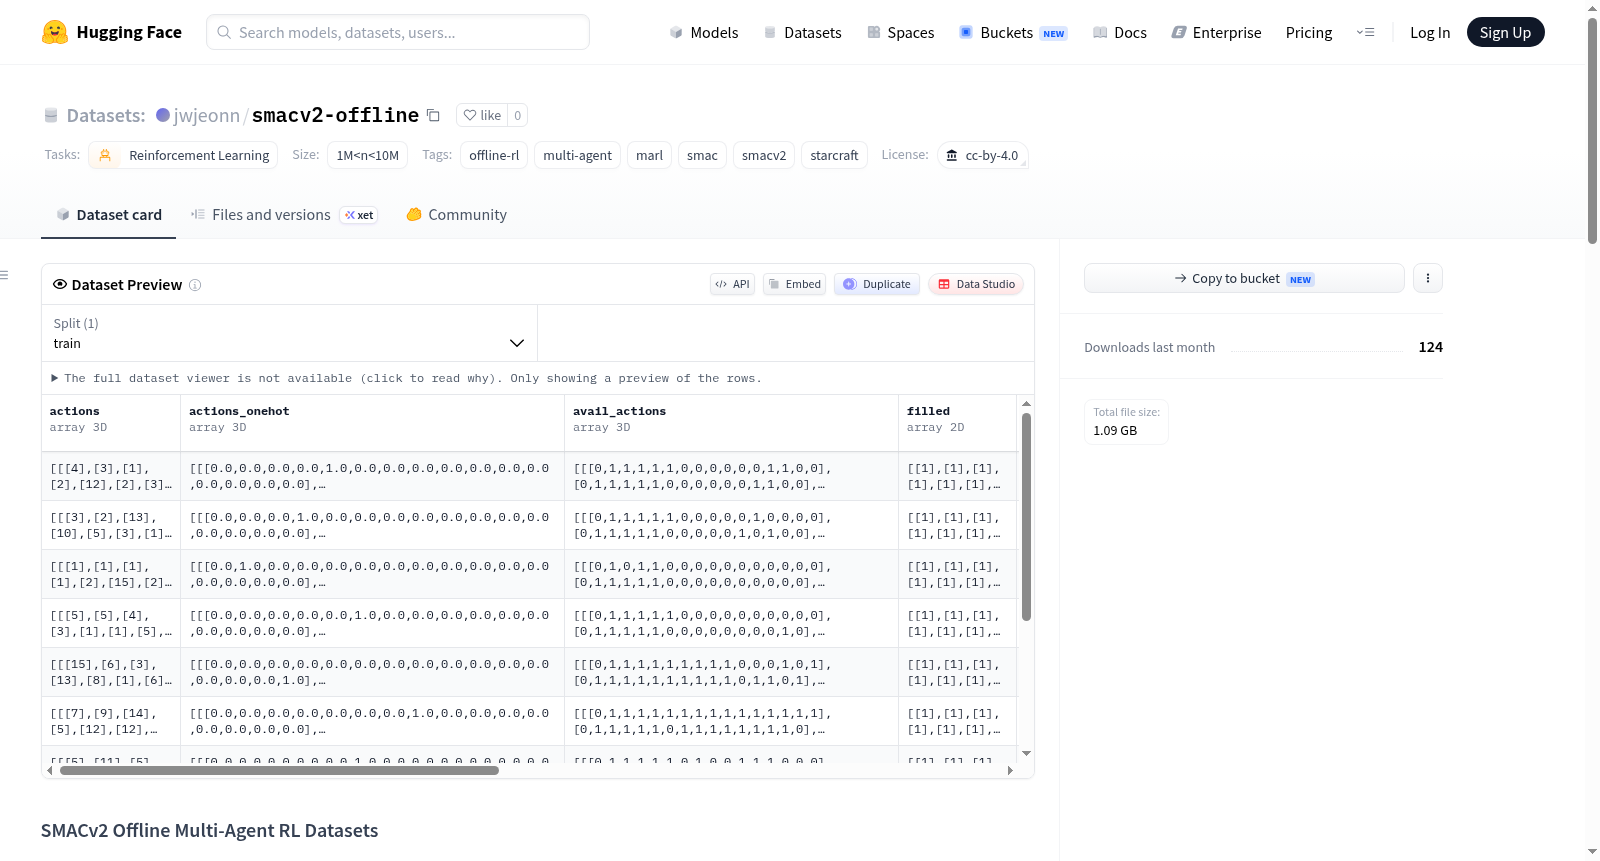Click the Reinforcement Learning task tag
Image resolution: width=1600 pixels, height=861 pixels.
183,155
